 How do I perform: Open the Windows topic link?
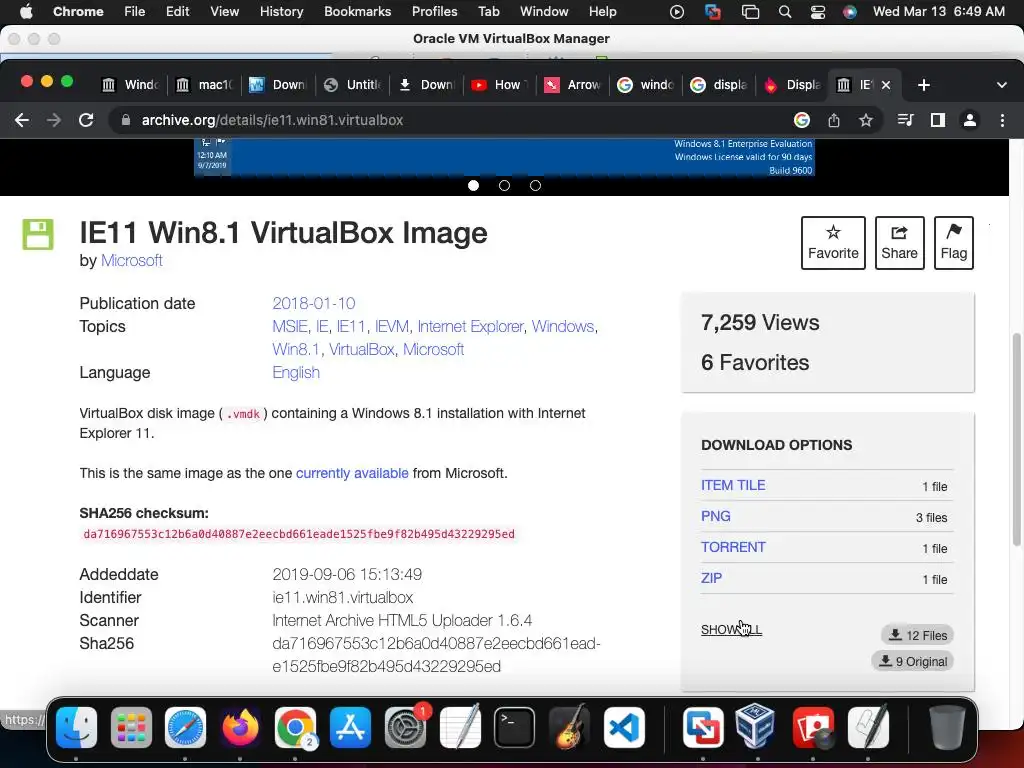(x=563, y=327)
